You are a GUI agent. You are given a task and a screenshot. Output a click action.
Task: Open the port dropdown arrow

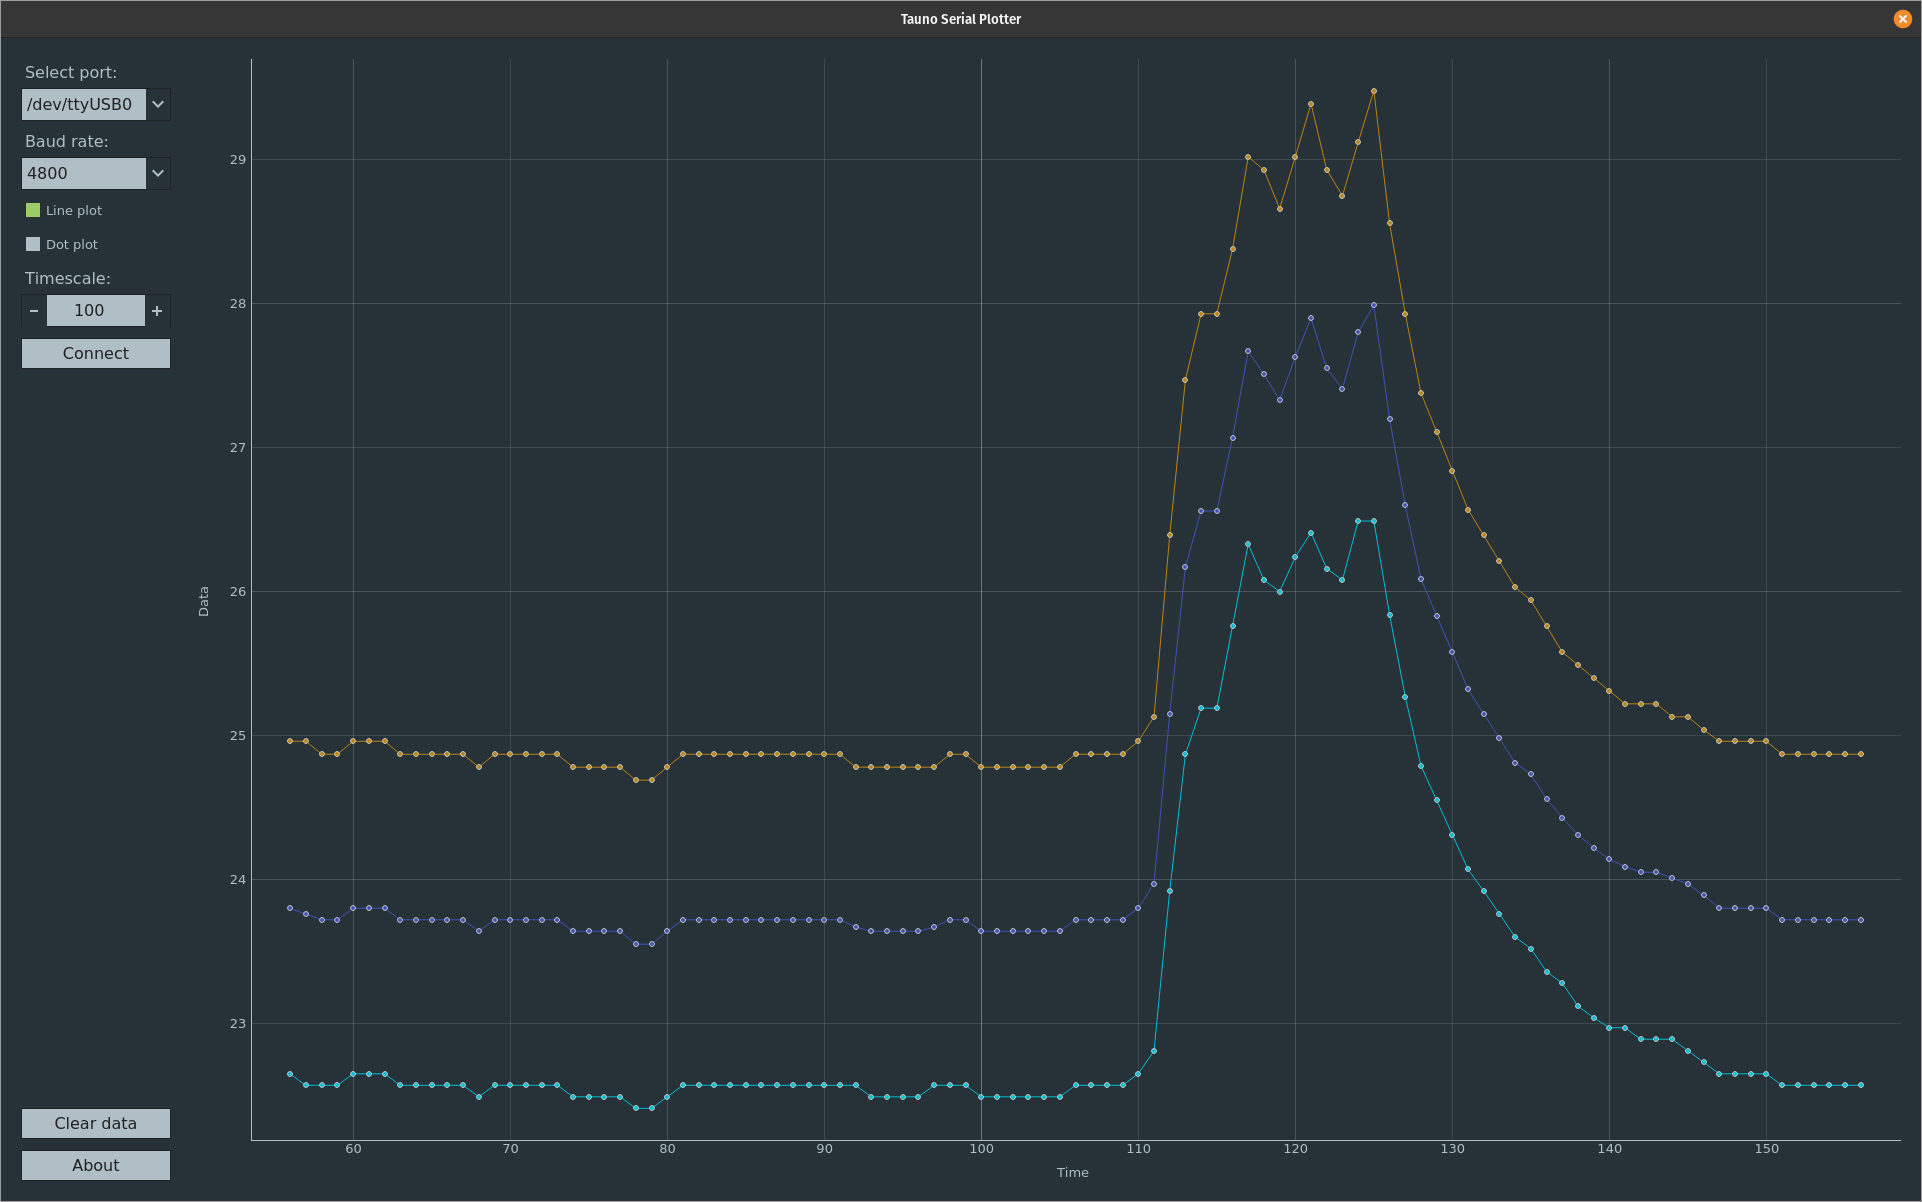[x=158, y=104]
